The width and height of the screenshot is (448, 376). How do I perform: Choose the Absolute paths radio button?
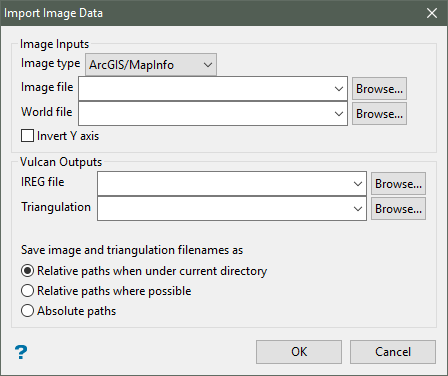click(27, 311)
